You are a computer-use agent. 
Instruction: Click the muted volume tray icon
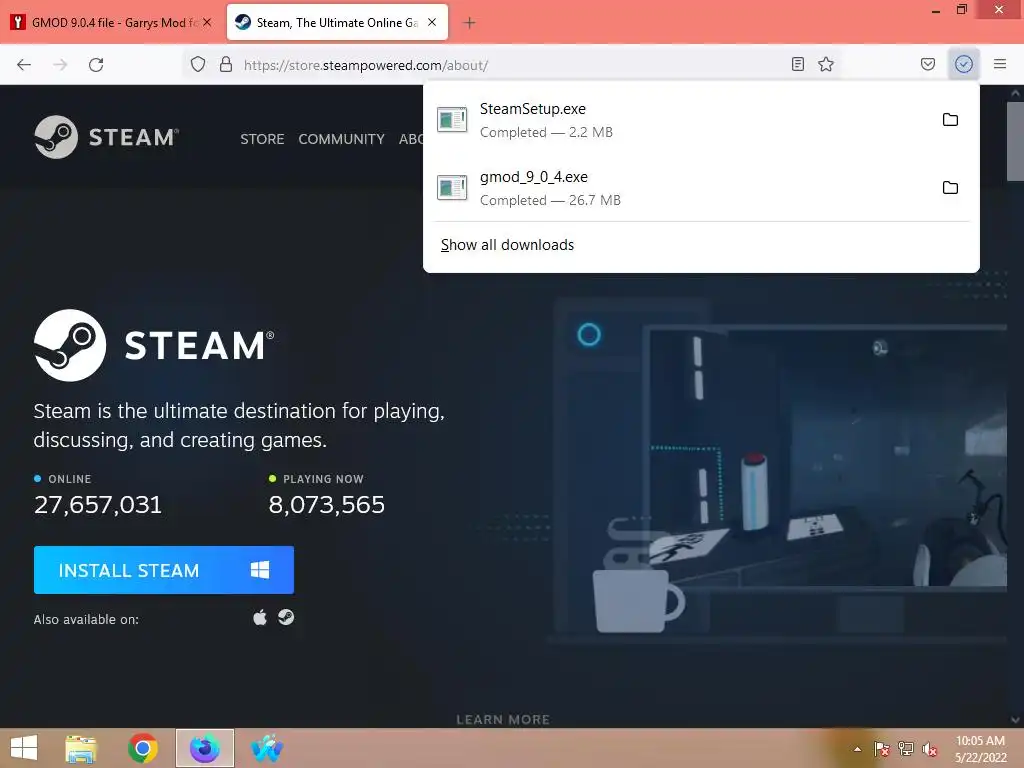[930, 749]
